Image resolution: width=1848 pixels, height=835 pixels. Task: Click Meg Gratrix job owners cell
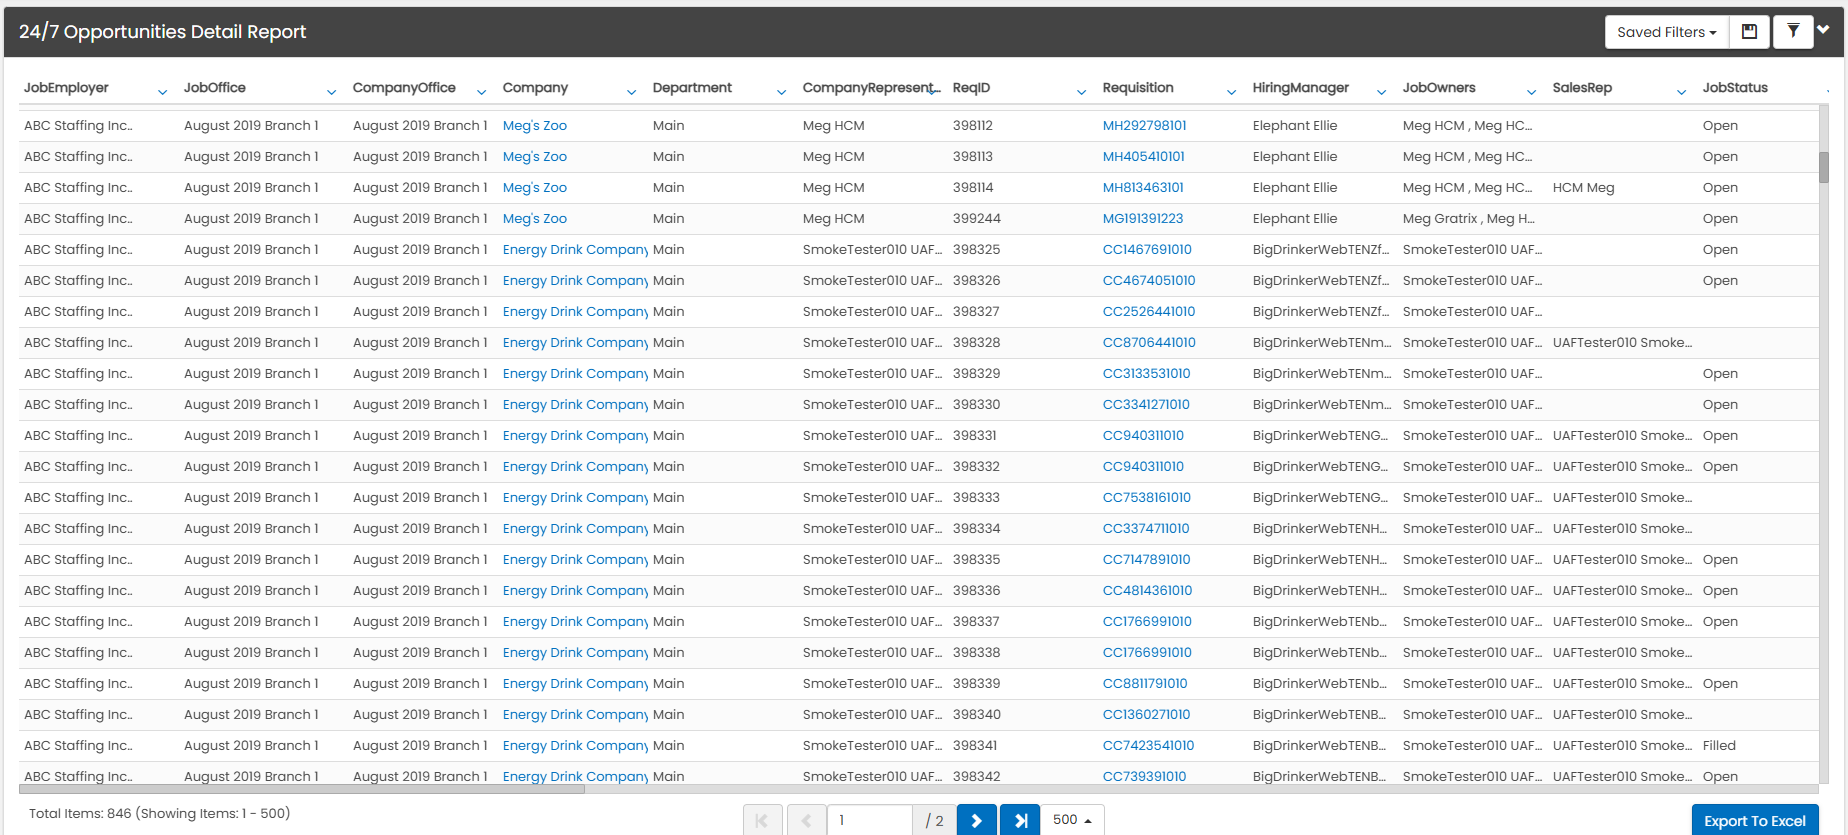click(x=1469, y=219)
